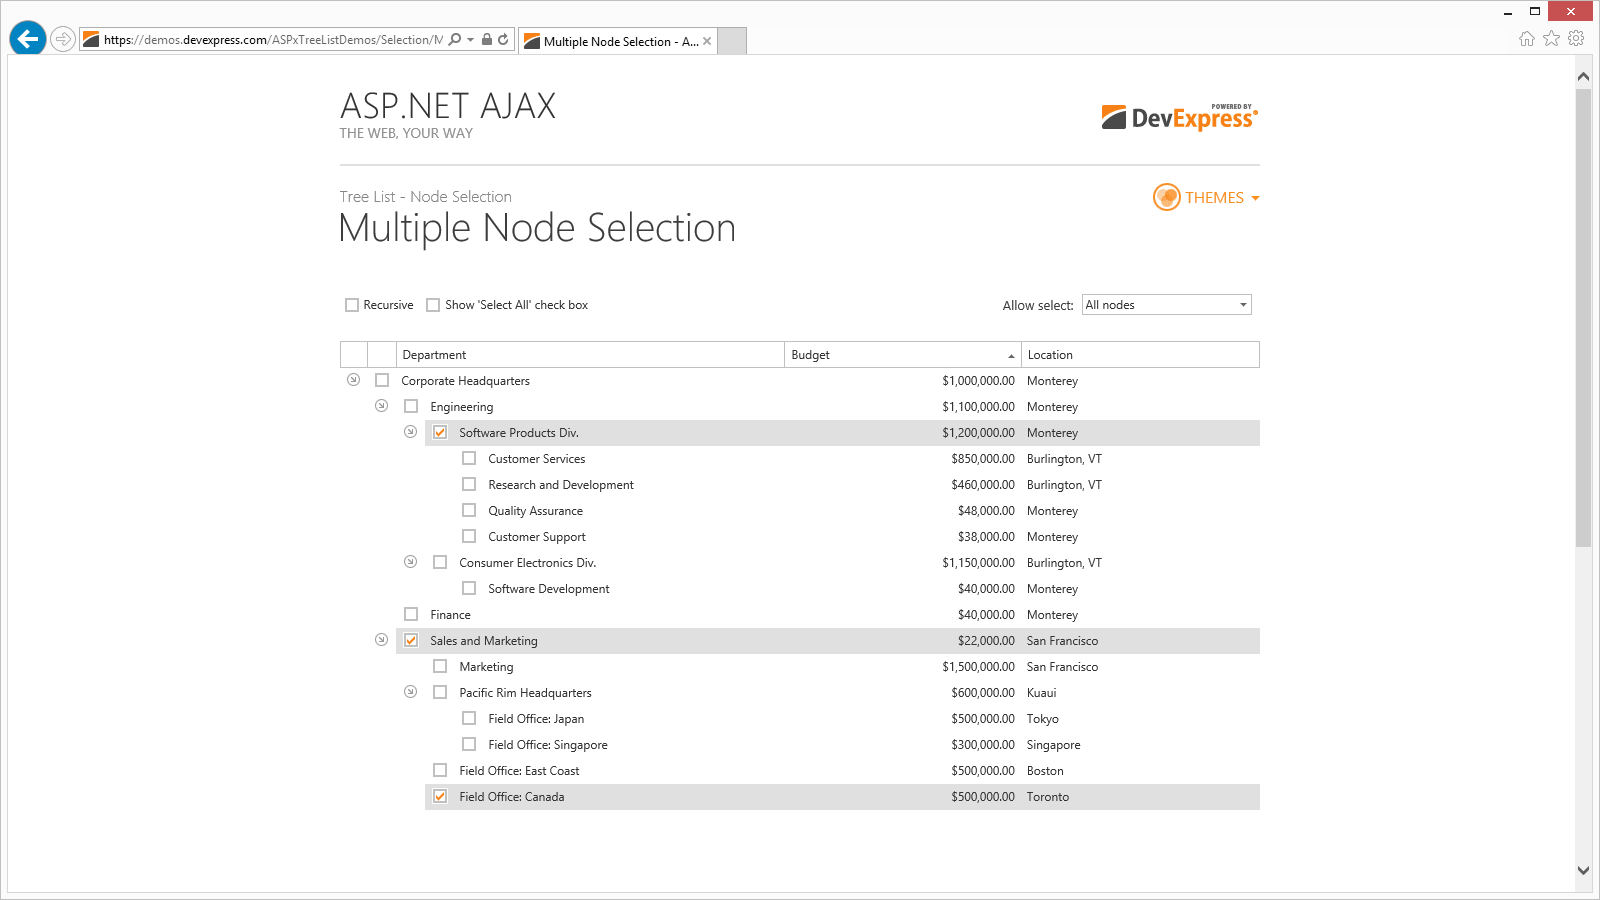Click the vertical scrollbar thumb
Viewport: 1600px width, 900px height.
coord(1583,317)
